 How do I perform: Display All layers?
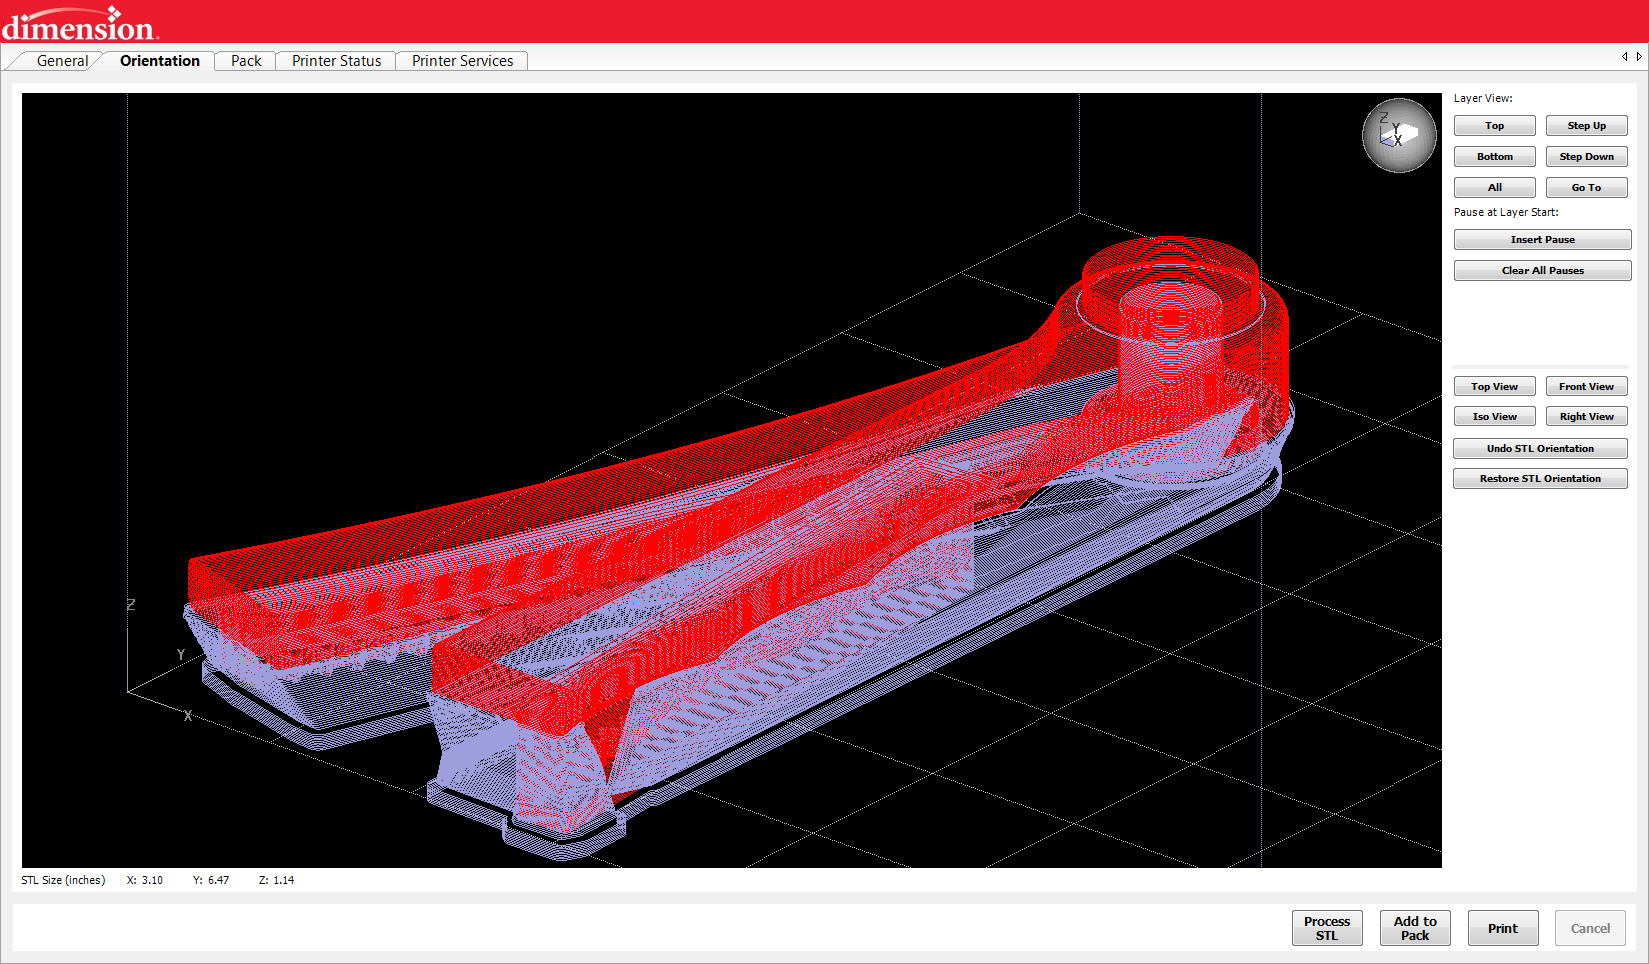click(x=1495, y=188)
